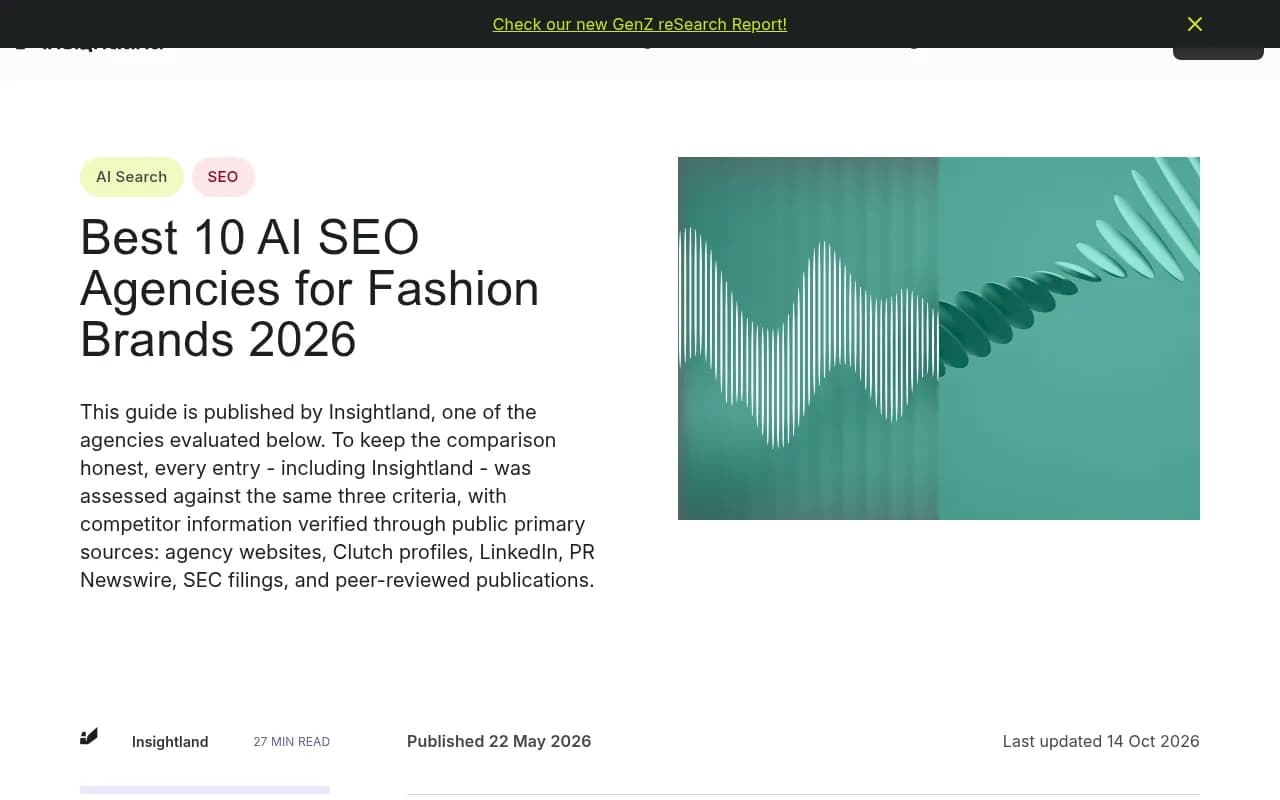Click the teal waveform hero image
1280x800 pixels.
pos(939,338)
